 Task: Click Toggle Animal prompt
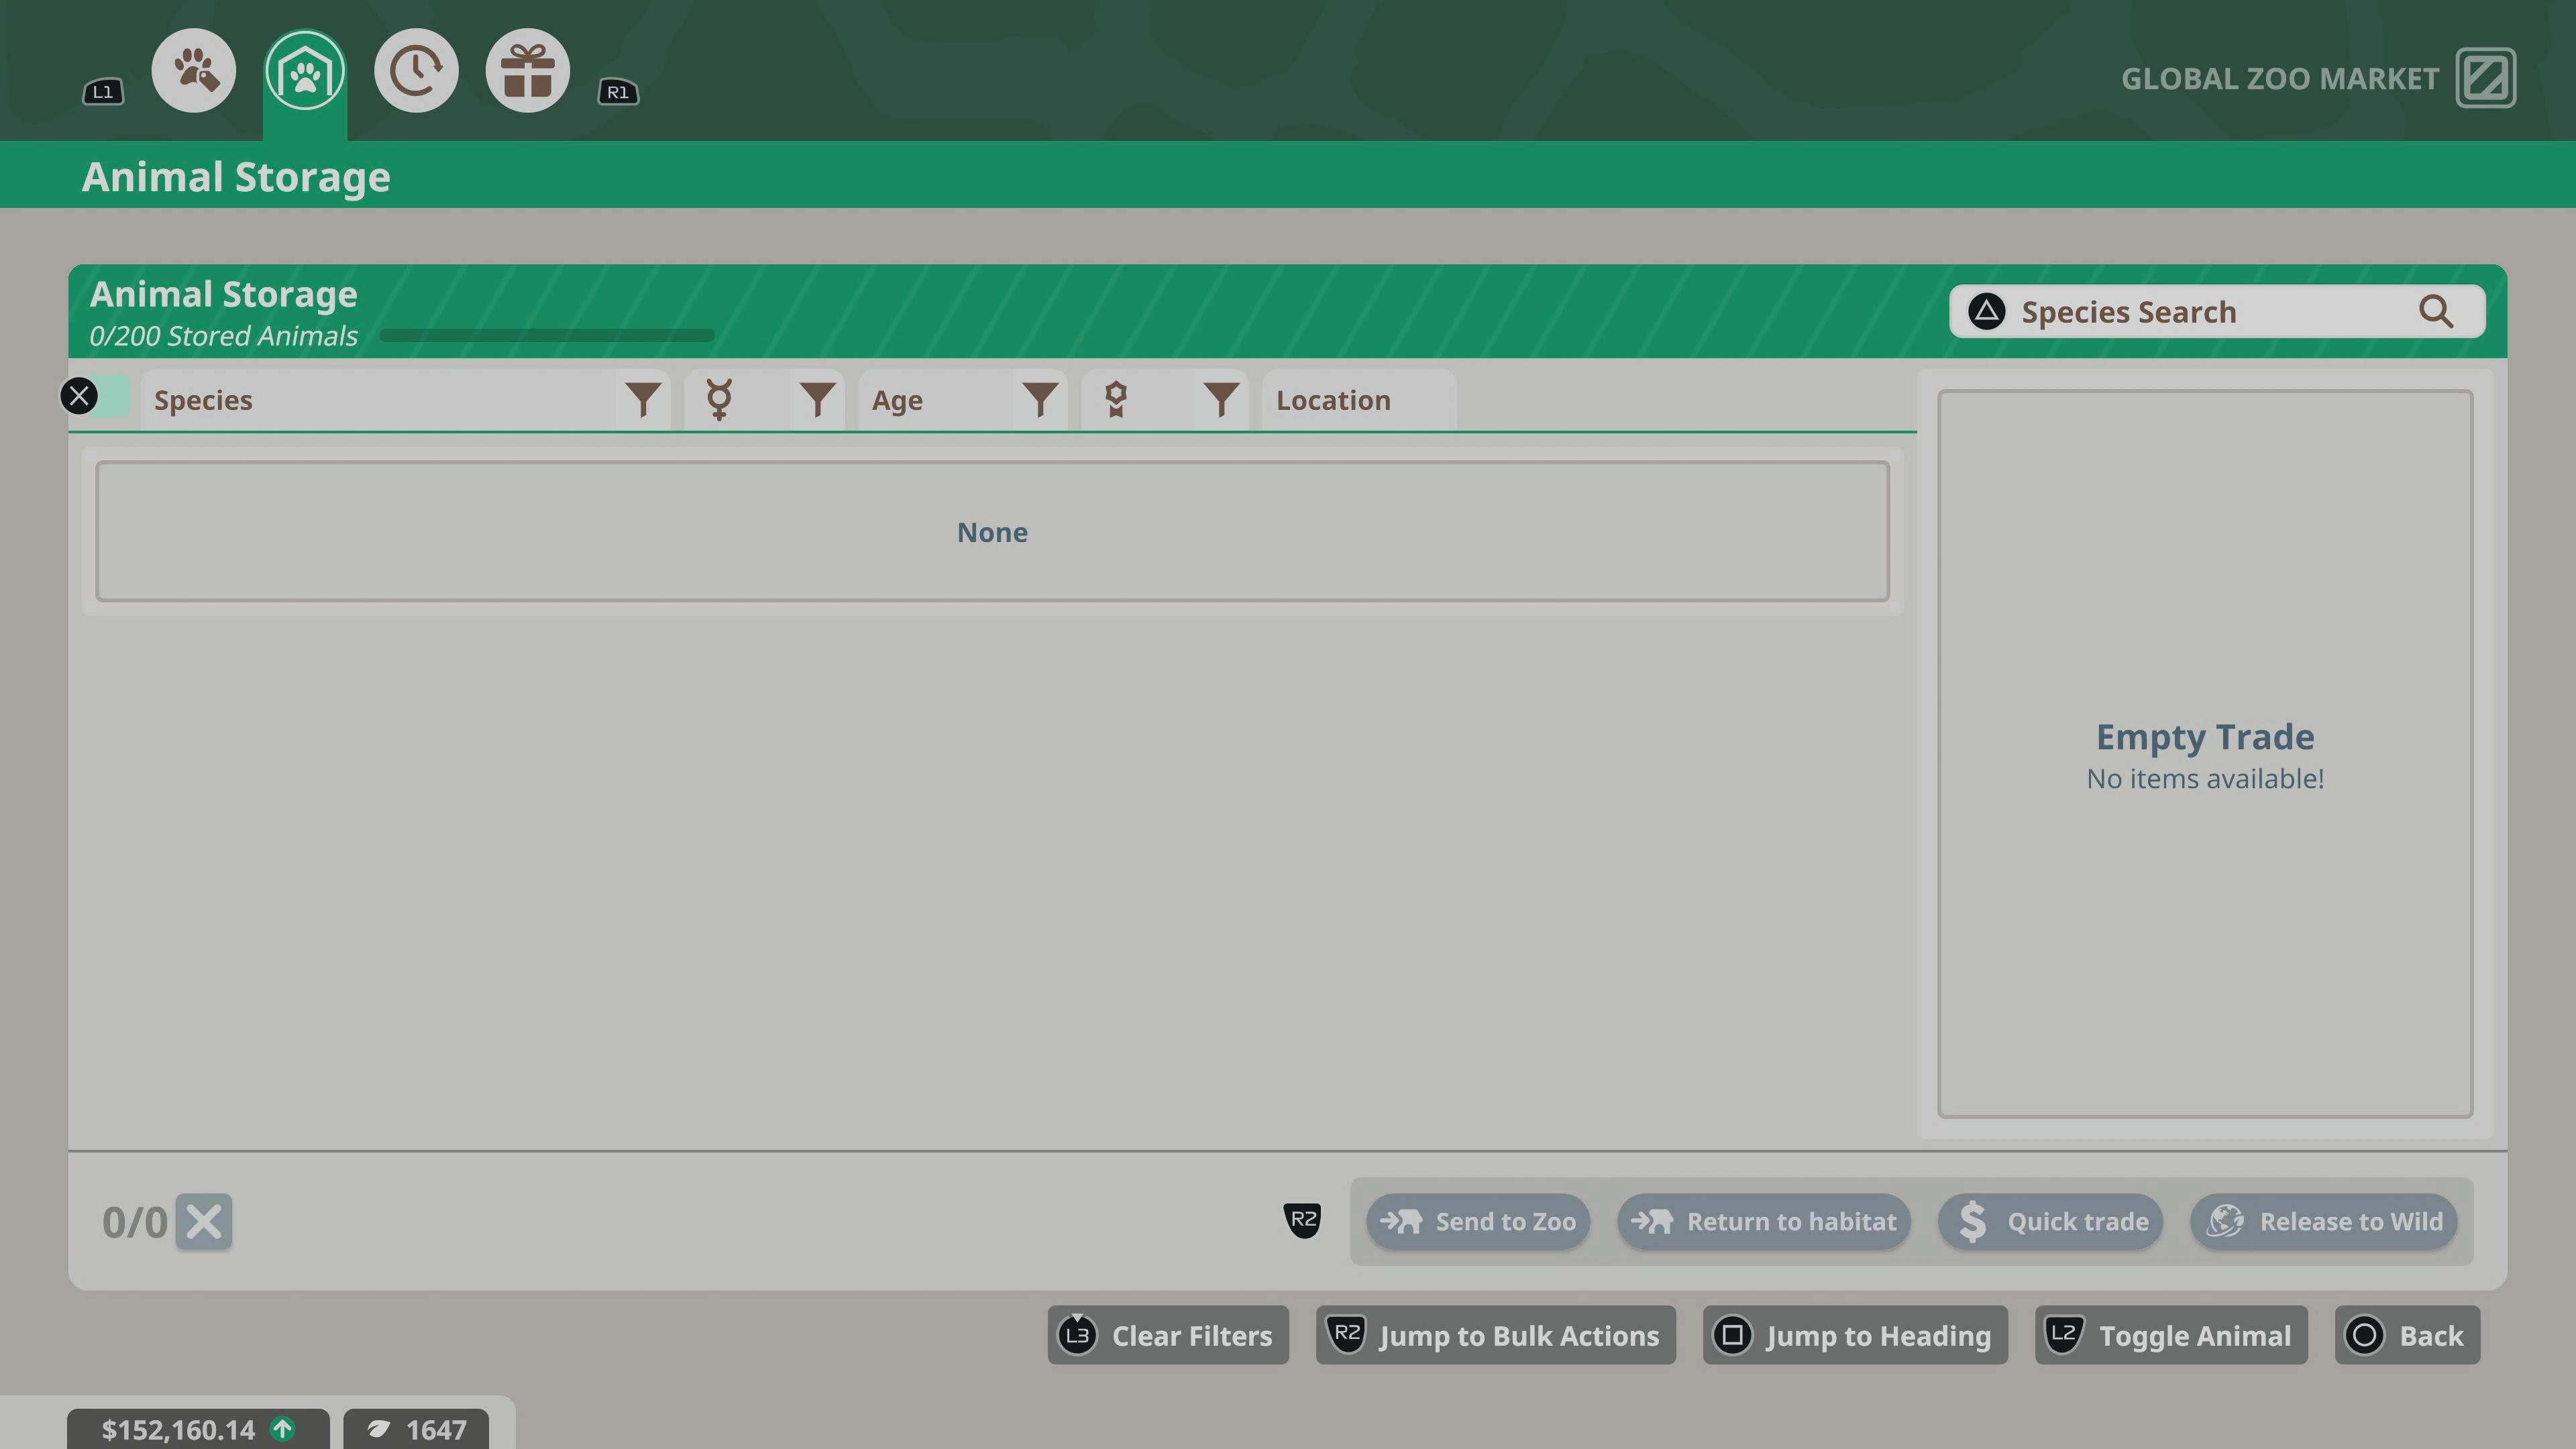[x=2171, y=1336]
